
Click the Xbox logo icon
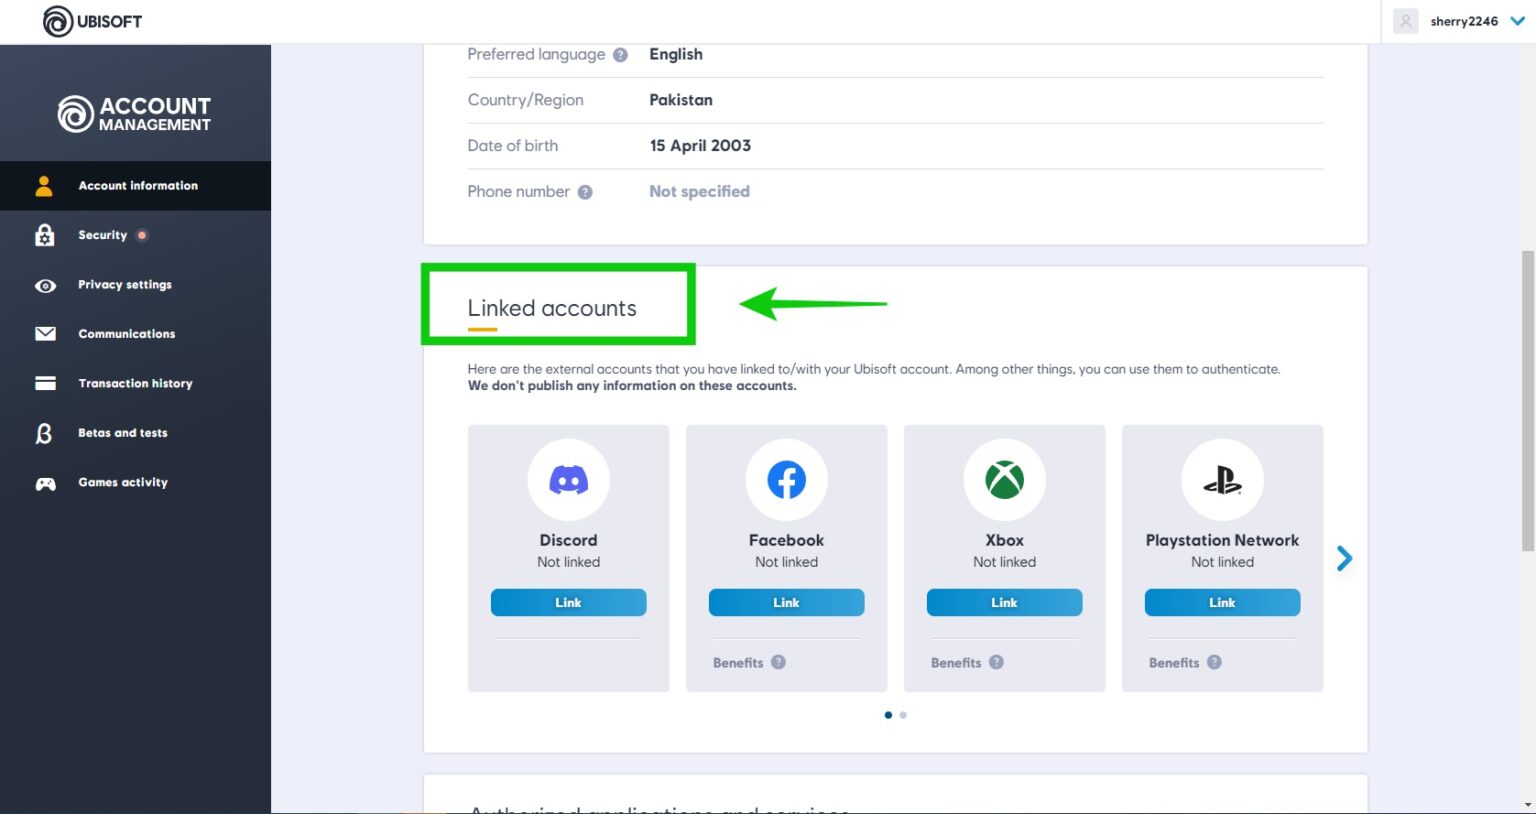(1004, 479)
